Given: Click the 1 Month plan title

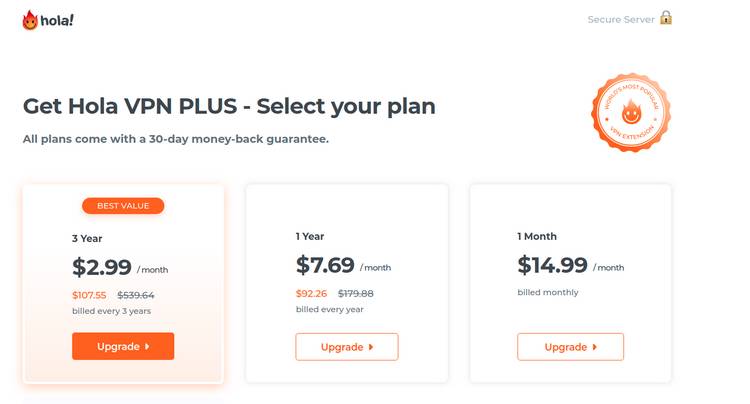Looking at the screenshot, I should tap(537, 236).
